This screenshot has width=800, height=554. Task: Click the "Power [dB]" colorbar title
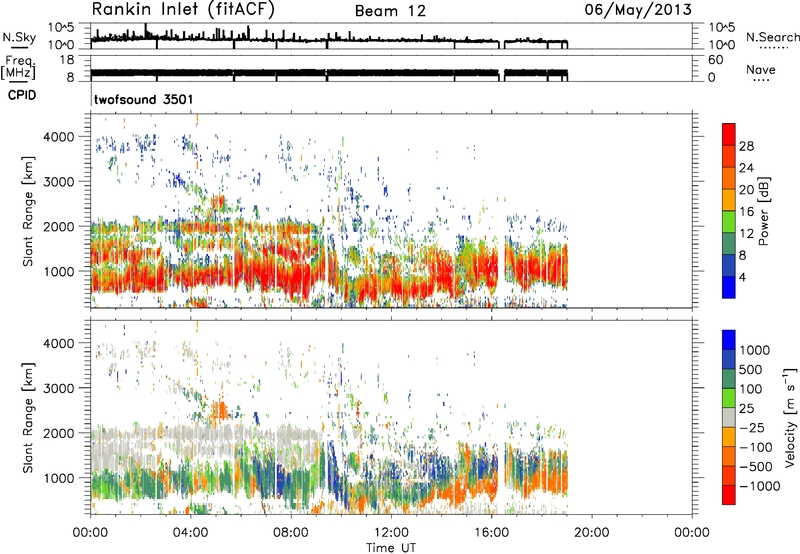coord(764,211)
